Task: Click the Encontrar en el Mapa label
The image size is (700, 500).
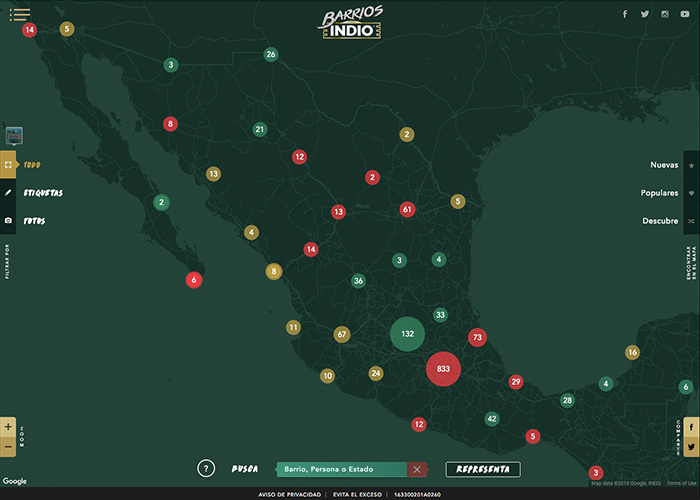Action: click(691, 263)
